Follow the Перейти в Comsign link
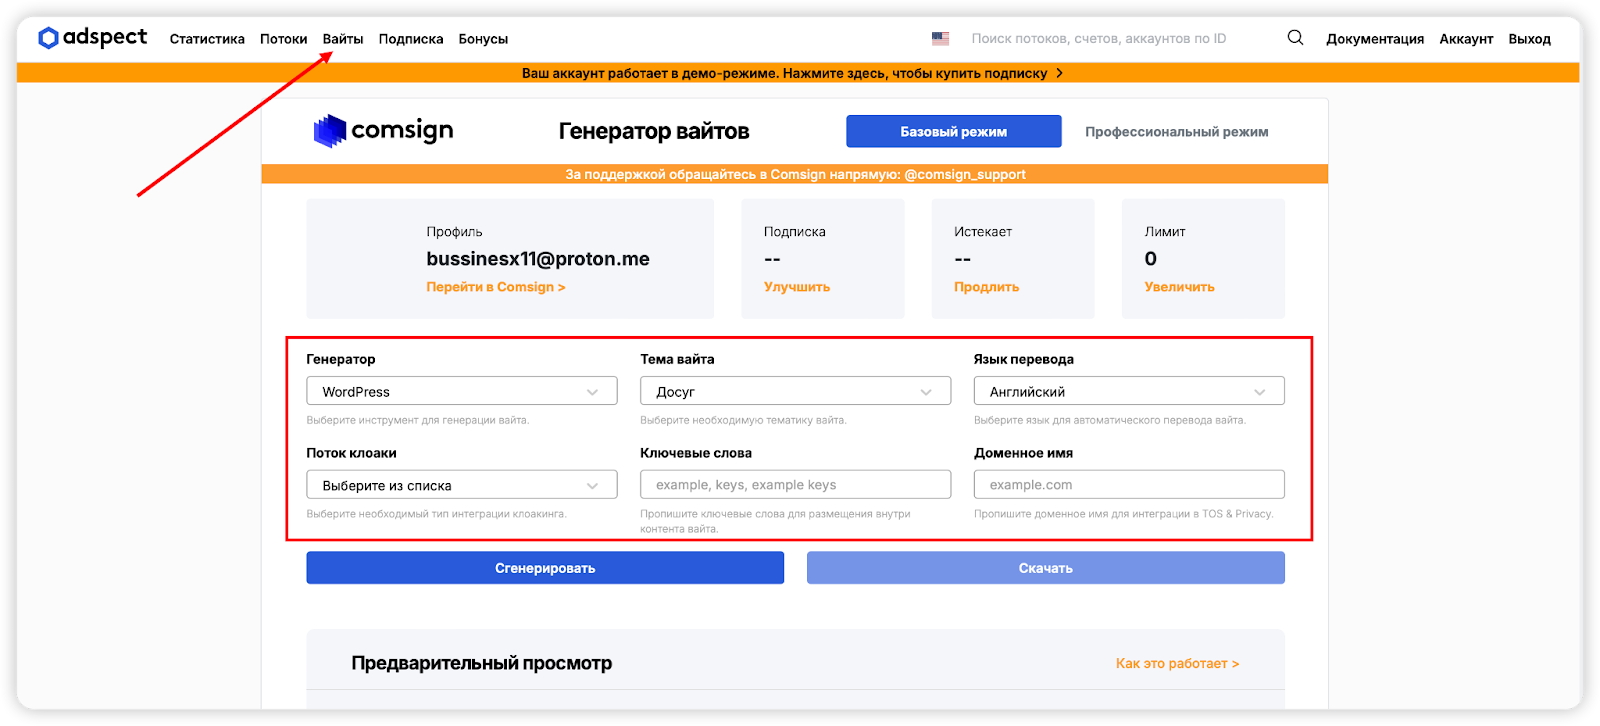1600x726 pixels. [x=495, y=287]
